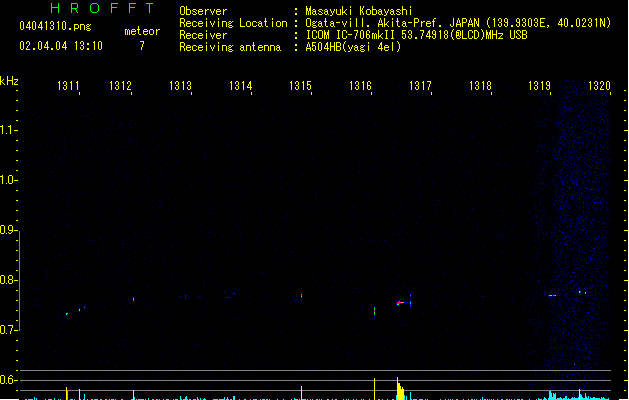Screen dimensions: 629x400
Task: Click the 1.0 kHz frequency label
Action: click(8, 180)
